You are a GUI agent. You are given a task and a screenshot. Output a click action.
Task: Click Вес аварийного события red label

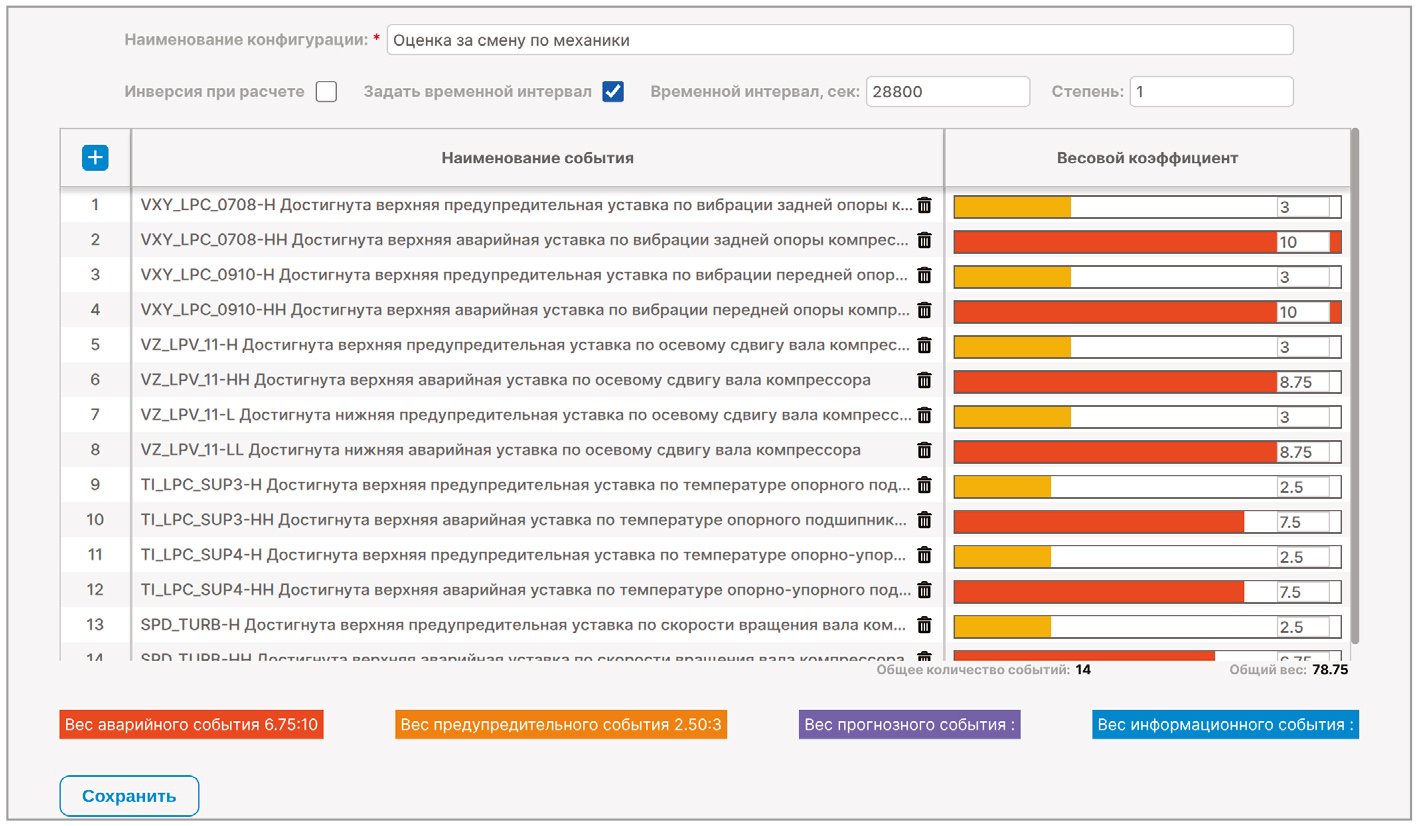tap(192, 725)
